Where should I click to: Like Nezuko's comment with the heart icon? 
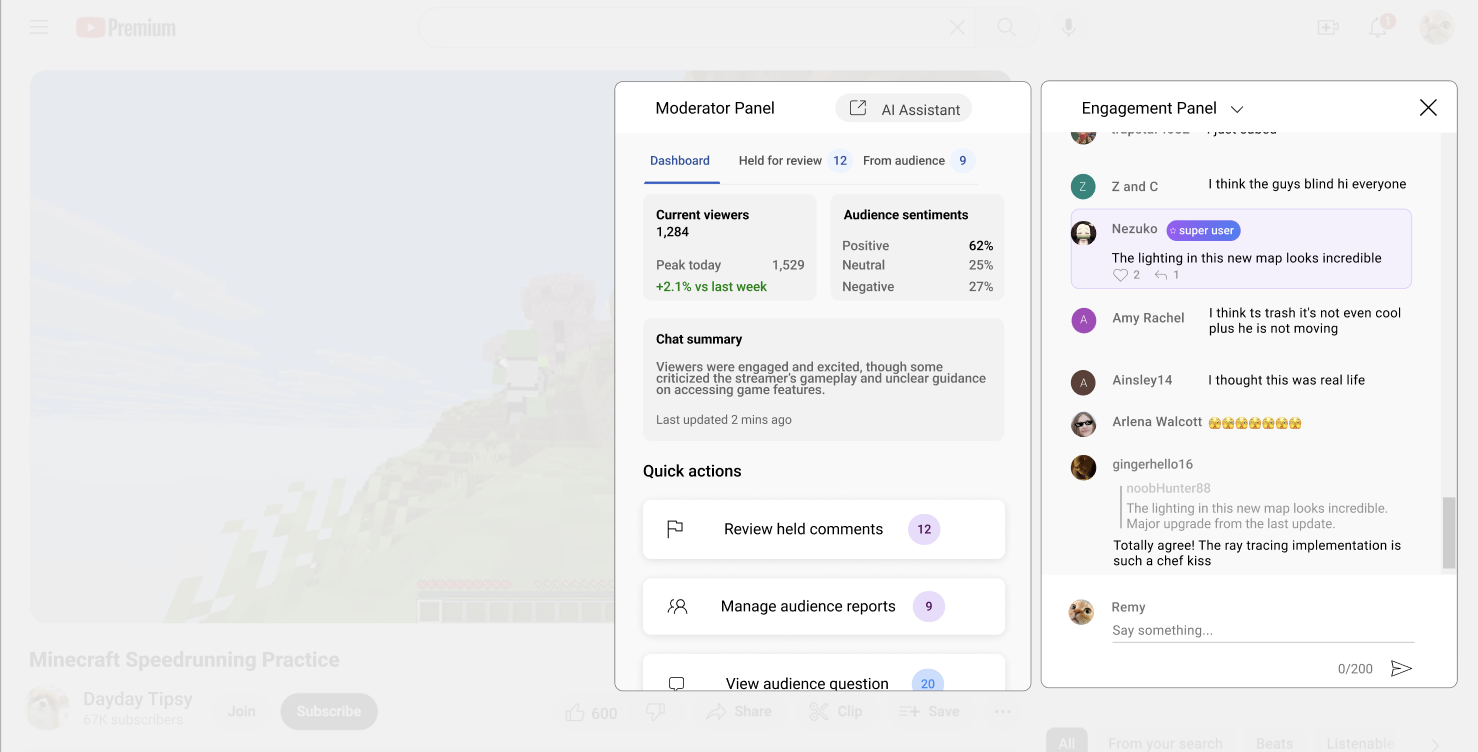(1120, 275)
